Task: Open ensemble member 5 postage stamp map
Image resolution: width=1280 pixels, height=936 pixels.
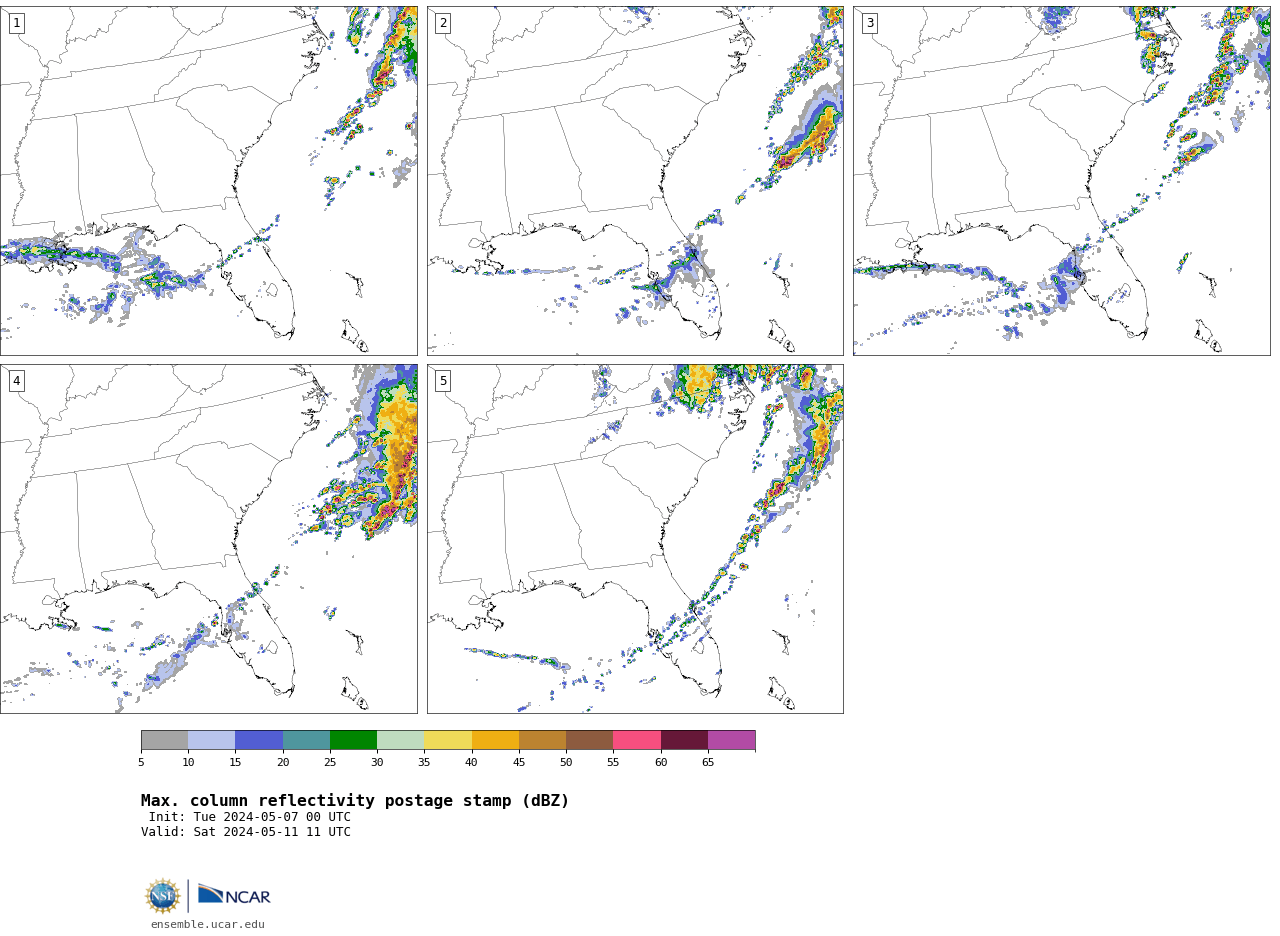Action: 635,539
